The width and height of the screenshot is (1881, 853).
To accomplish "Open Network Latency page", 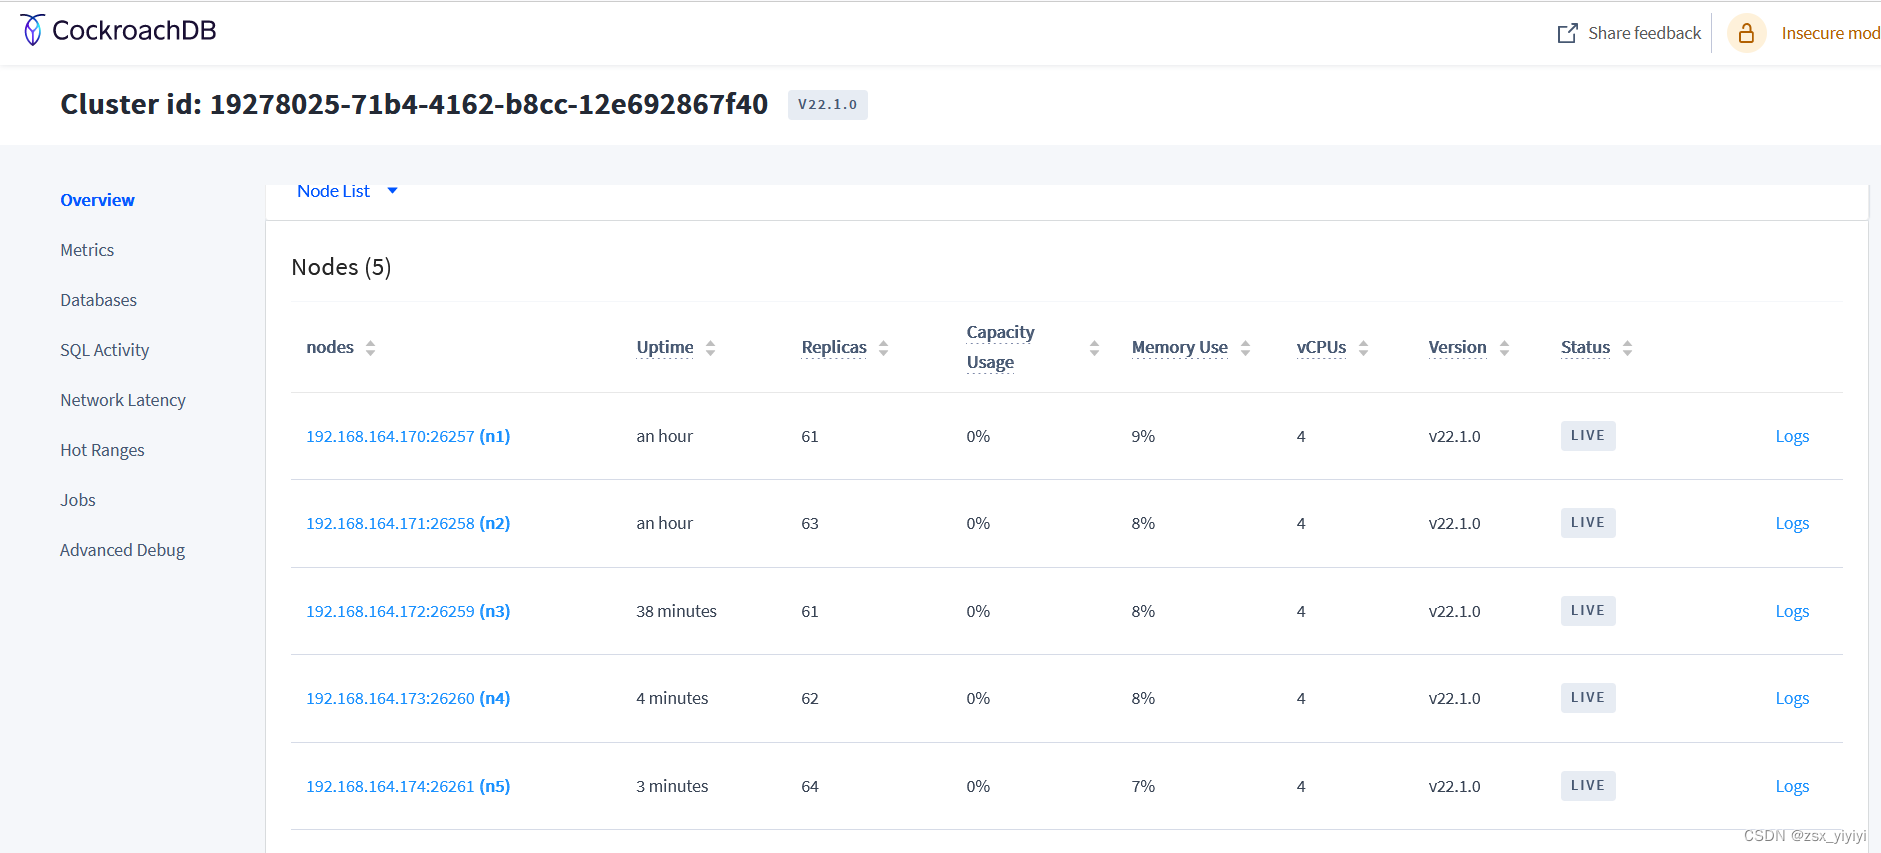I will 123,400.
